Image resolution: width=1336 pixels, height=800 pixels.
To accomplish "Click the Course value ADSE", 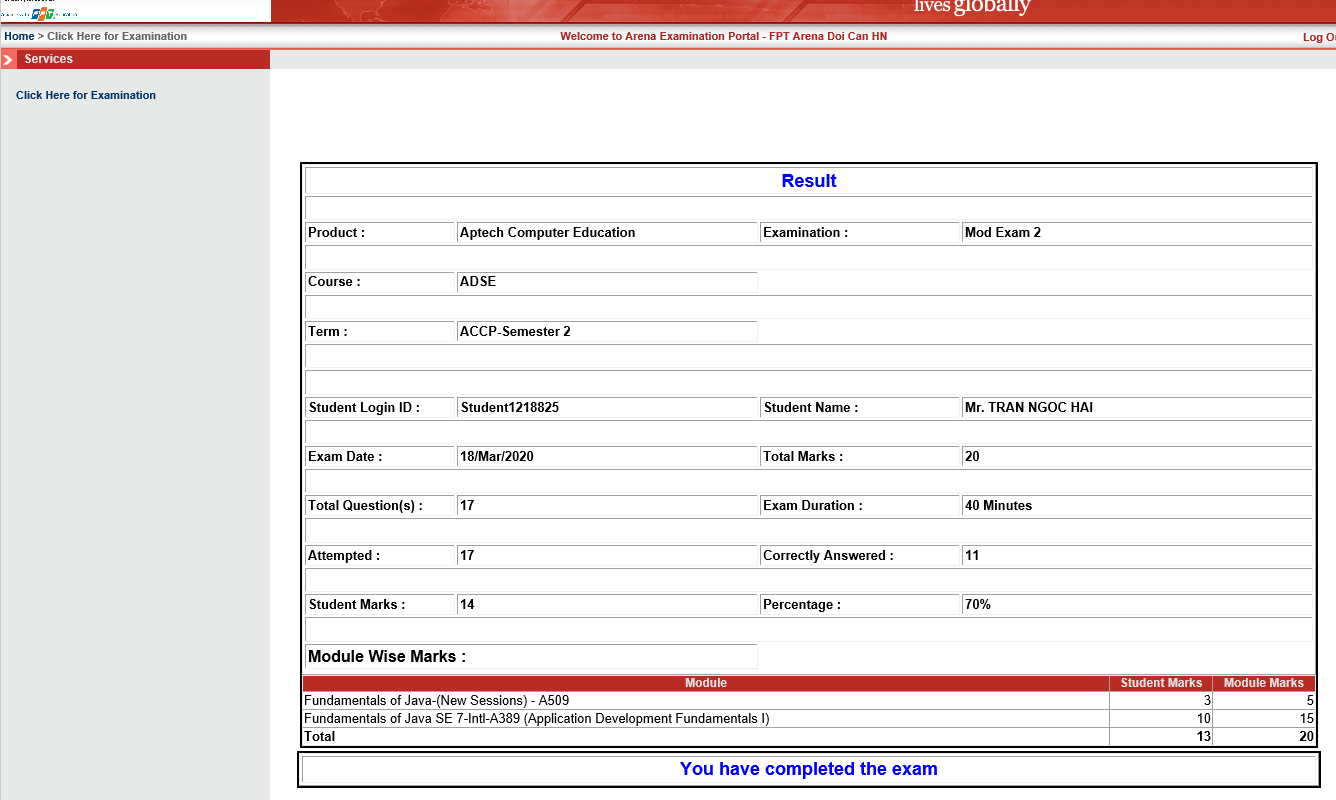I will 478,281.
